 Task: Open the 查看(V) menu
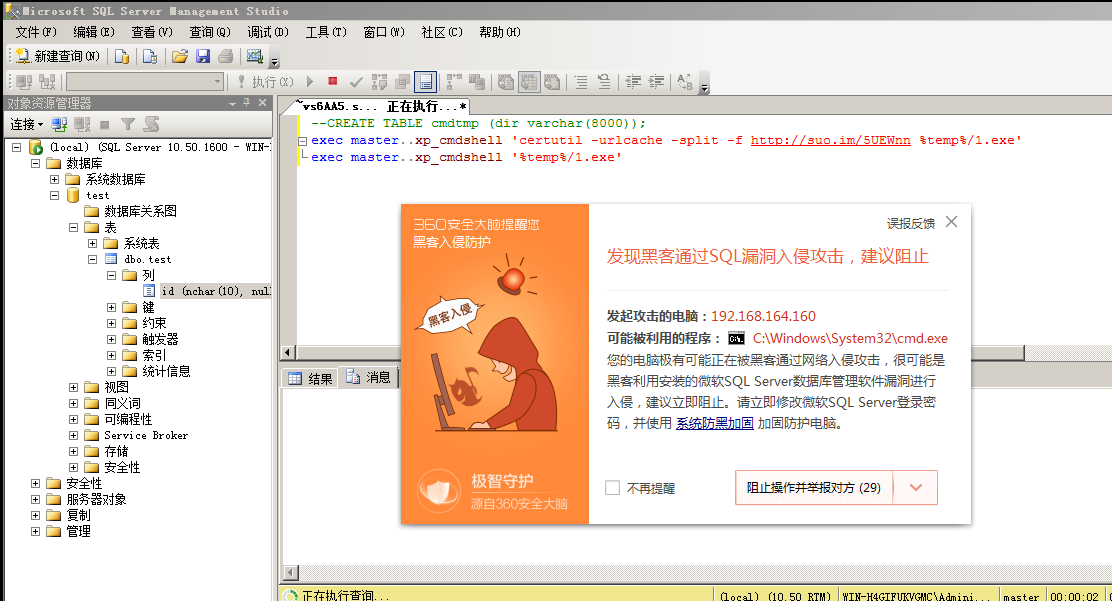152,32
